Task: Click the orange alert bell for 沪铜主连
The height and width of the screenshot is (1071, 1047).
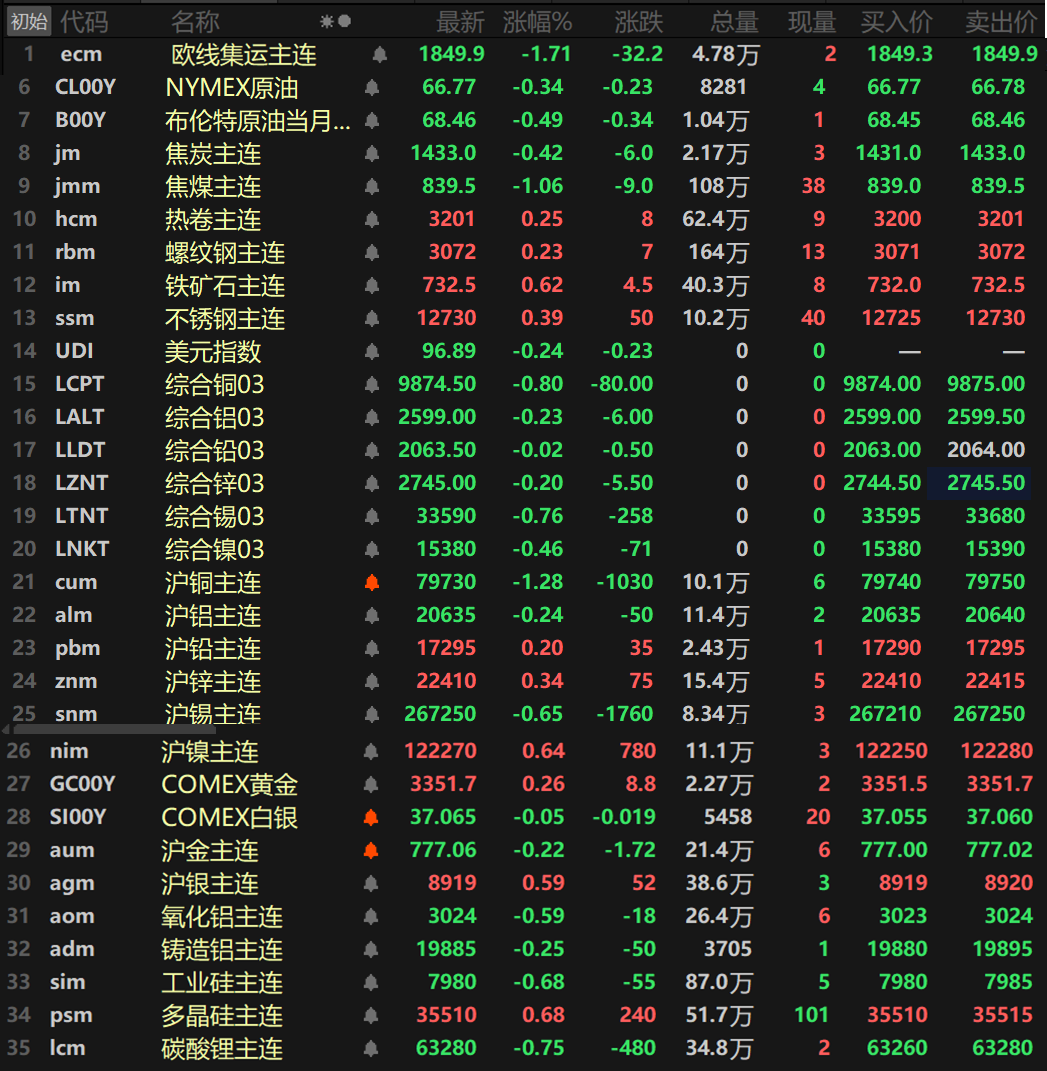Action: click(x=372, y=583)
